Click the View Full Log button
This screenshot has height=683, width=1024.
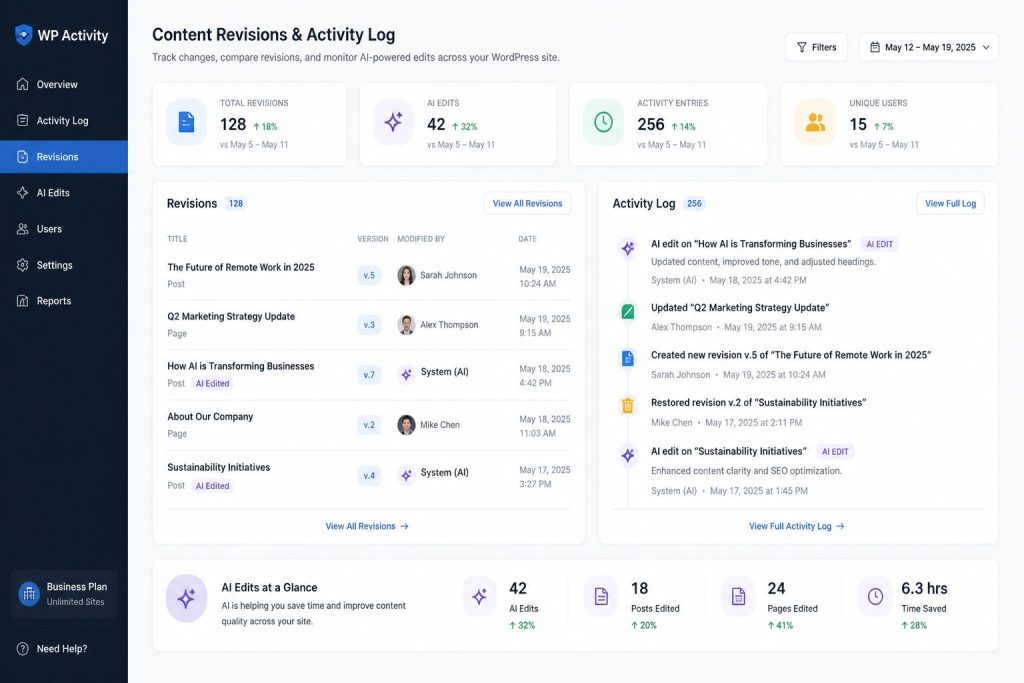pos(950,203)
